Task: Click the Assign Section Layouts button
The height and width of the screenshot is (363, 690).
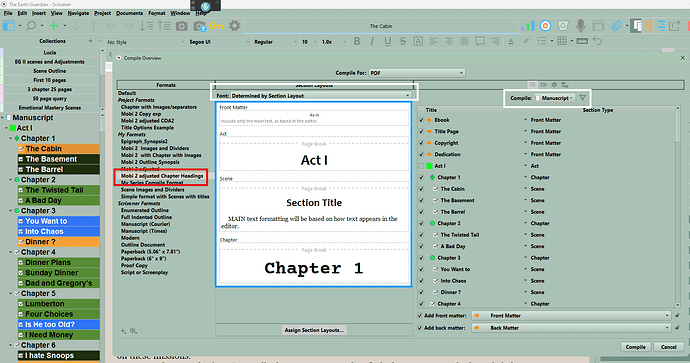Action: [x=314, y=330]
